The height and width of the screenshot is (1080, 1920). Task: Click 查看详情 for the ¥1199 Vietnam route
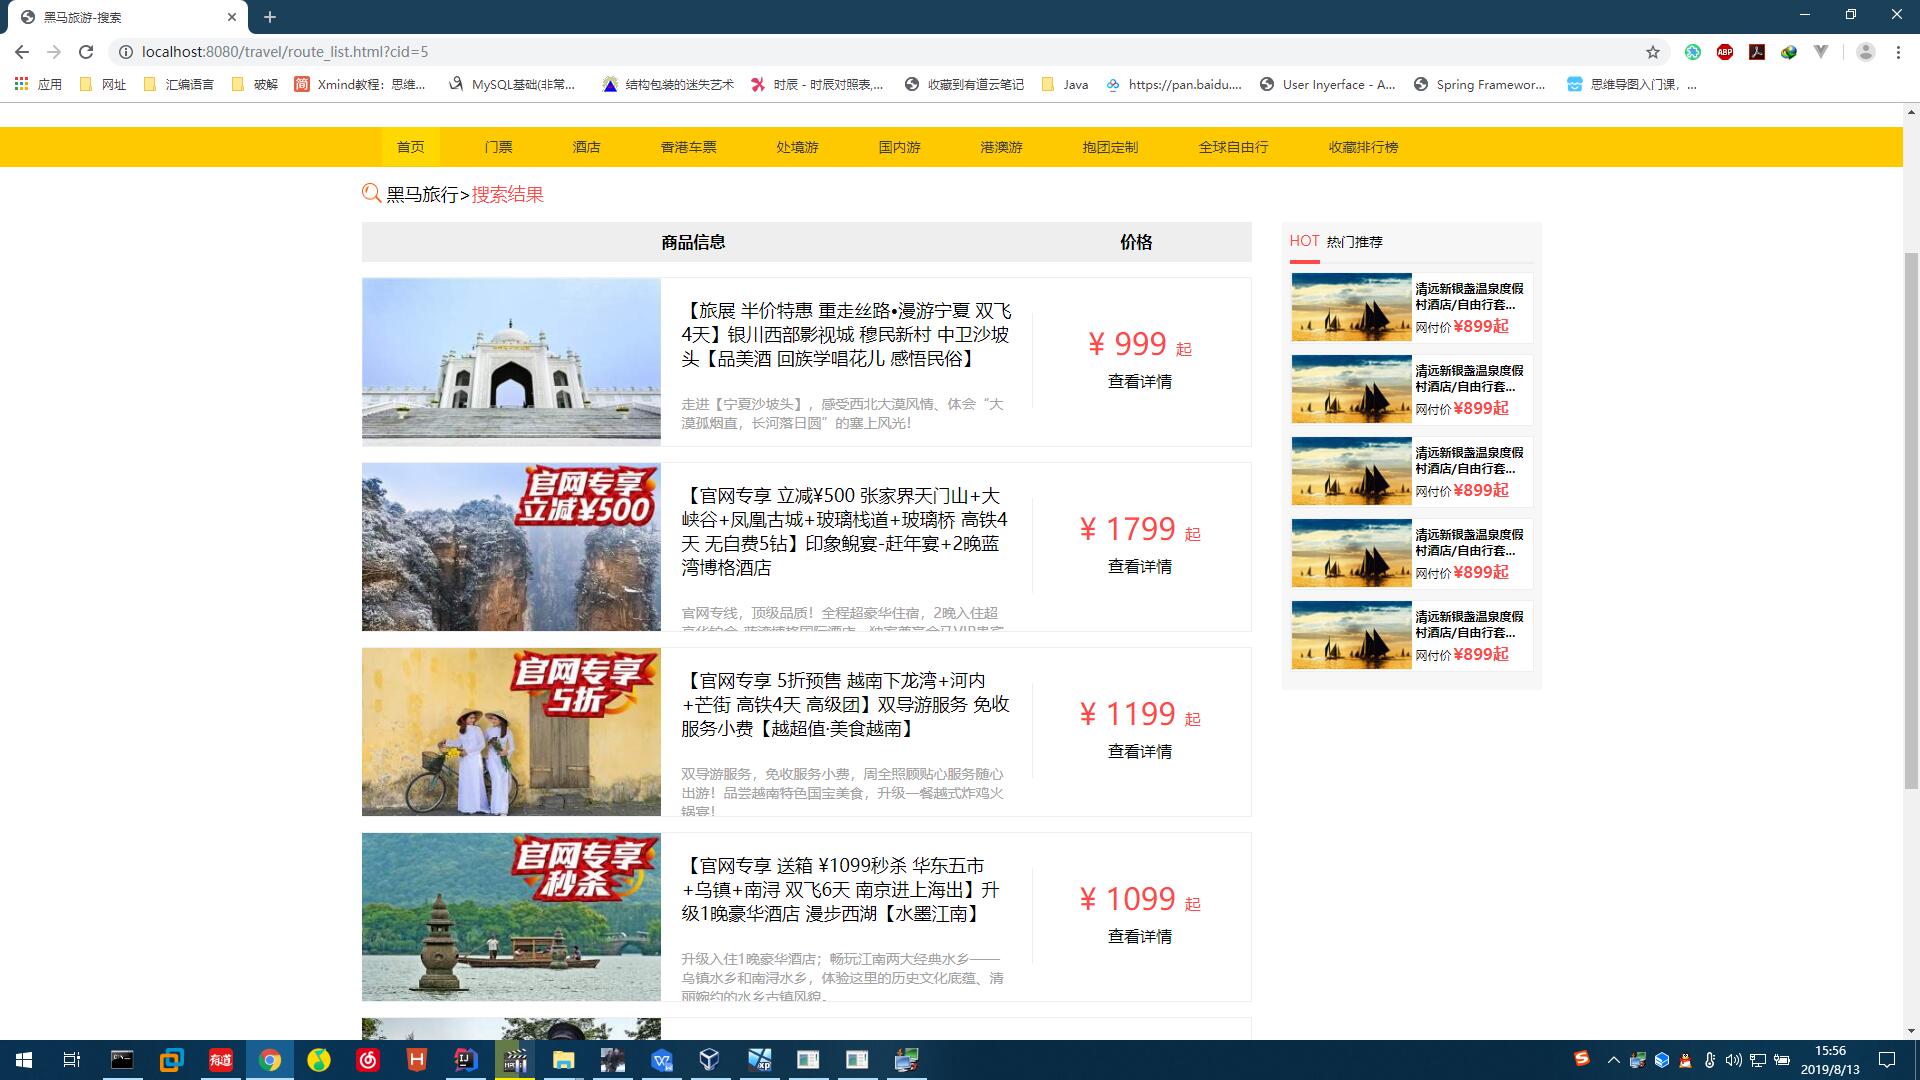coord(1139,752)
